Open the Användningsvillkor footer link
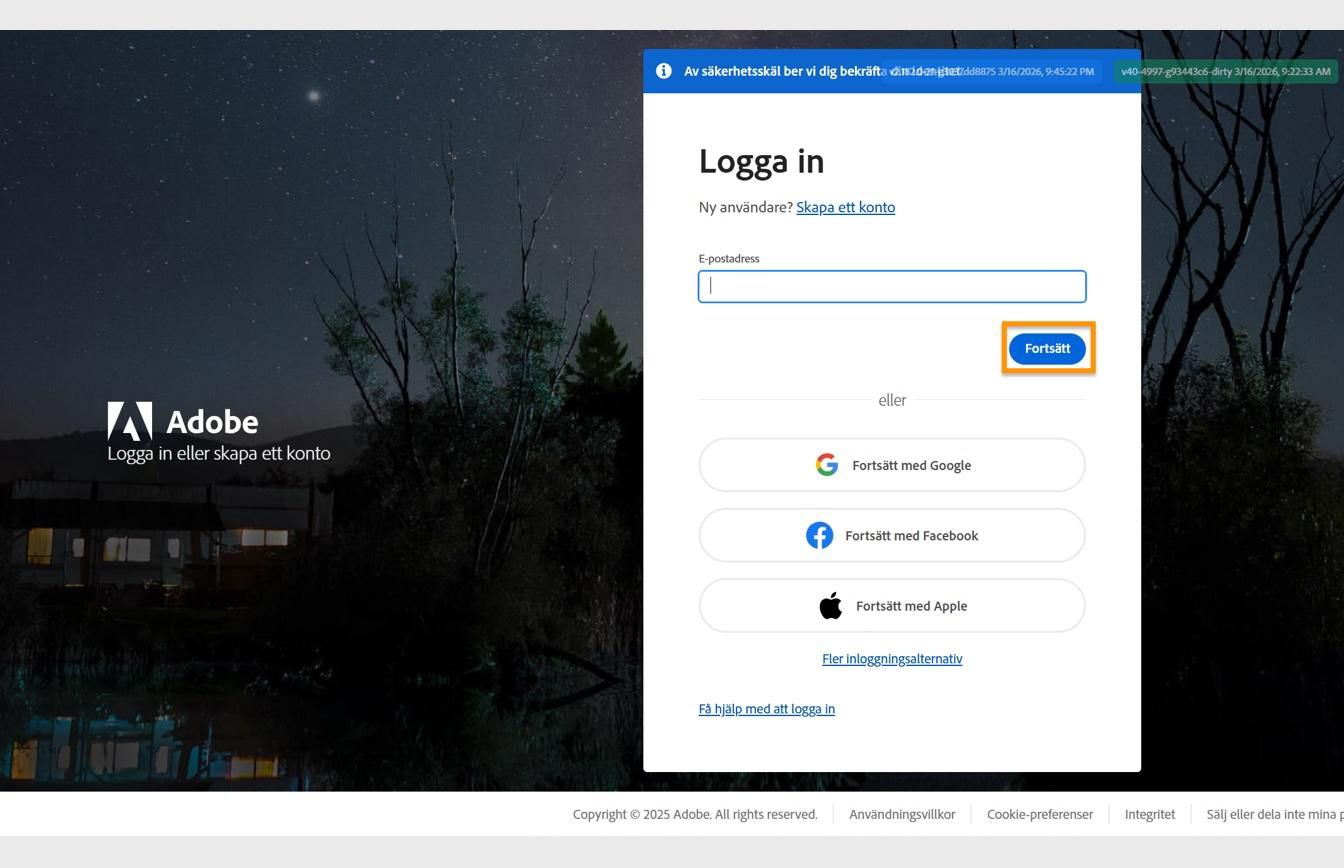 (x=901, y=813)
